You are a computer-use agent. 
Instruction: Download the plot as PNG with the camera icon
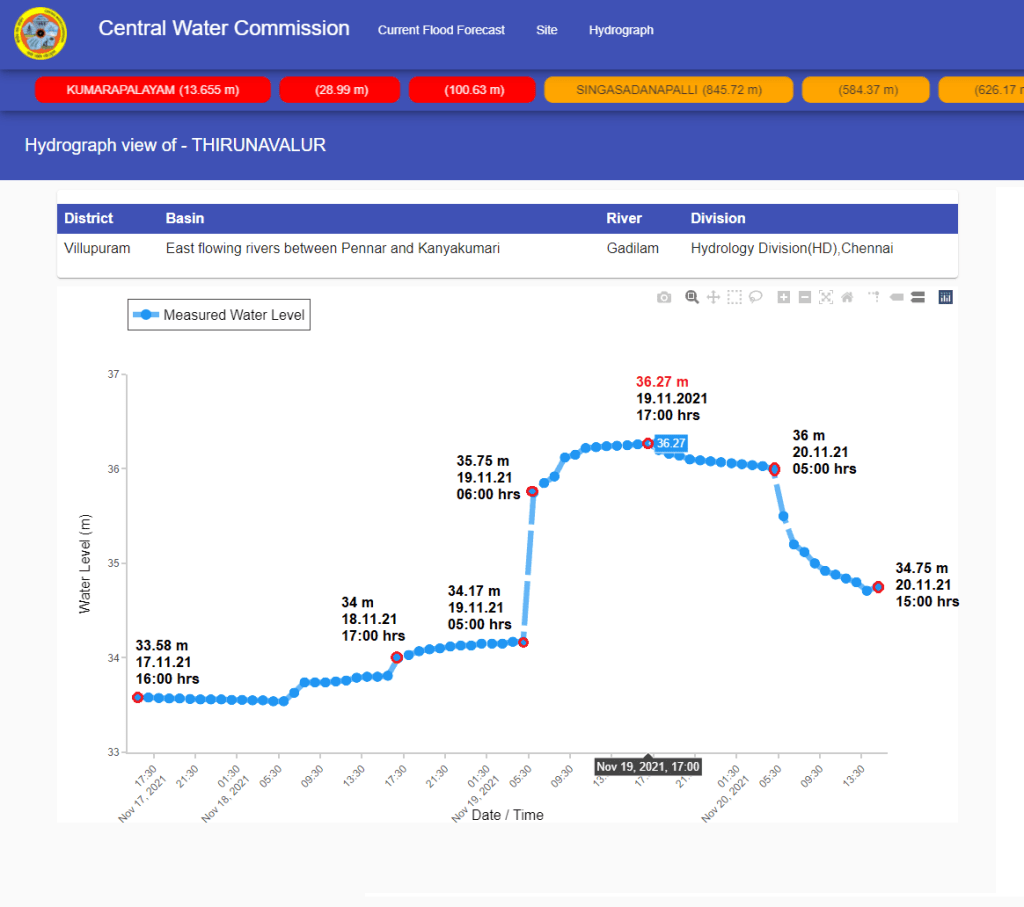click(664, 297)
